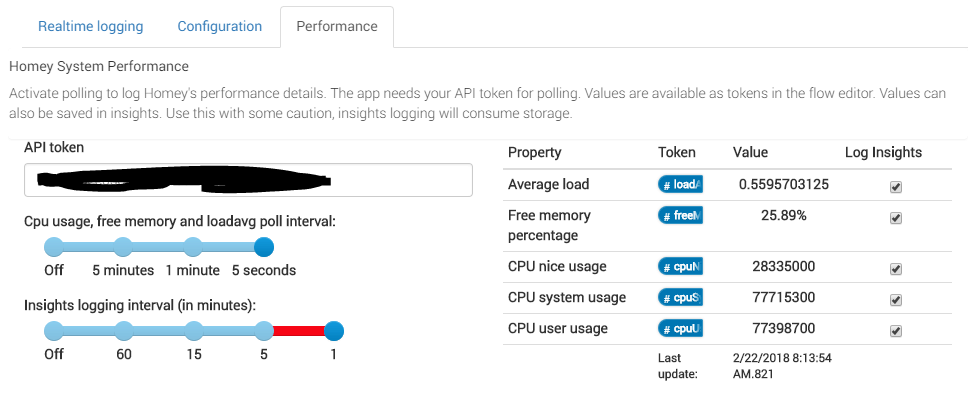Toggle Log Insights for Free memory percentage

[896, 218]
